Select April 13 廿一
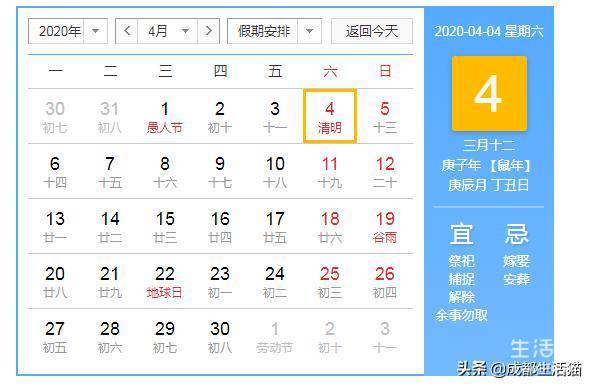This screenshot has width=593, height=388. click(55, 226)
